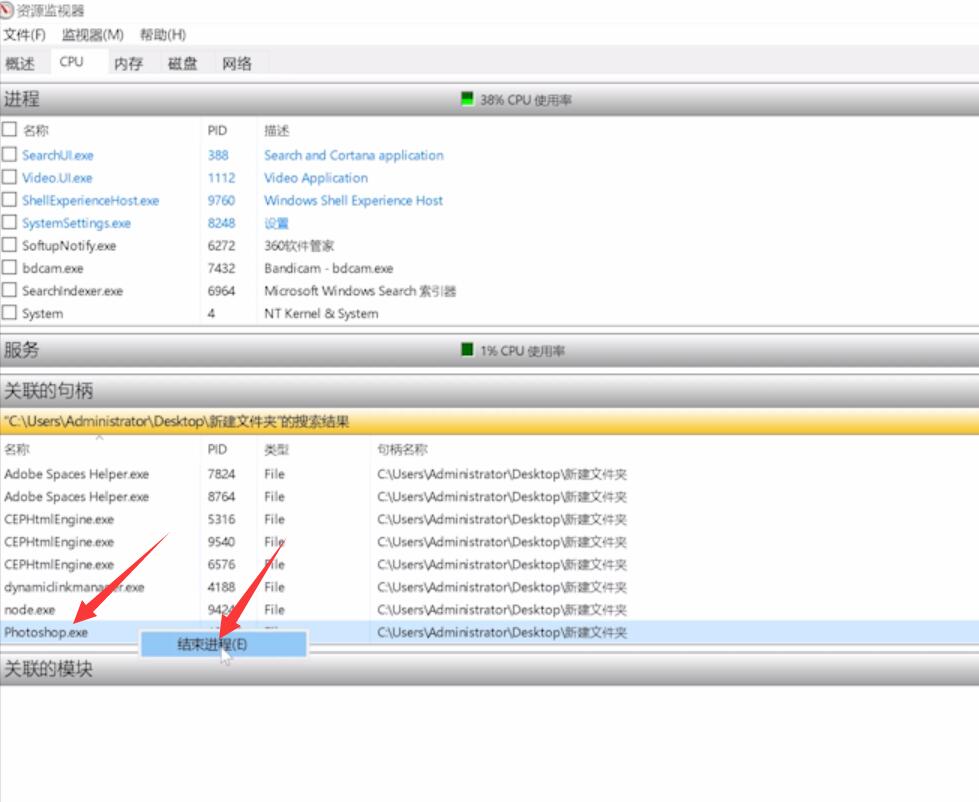
Task: Click the description 'Search and Cortana application'
Action: coord(354,155)
